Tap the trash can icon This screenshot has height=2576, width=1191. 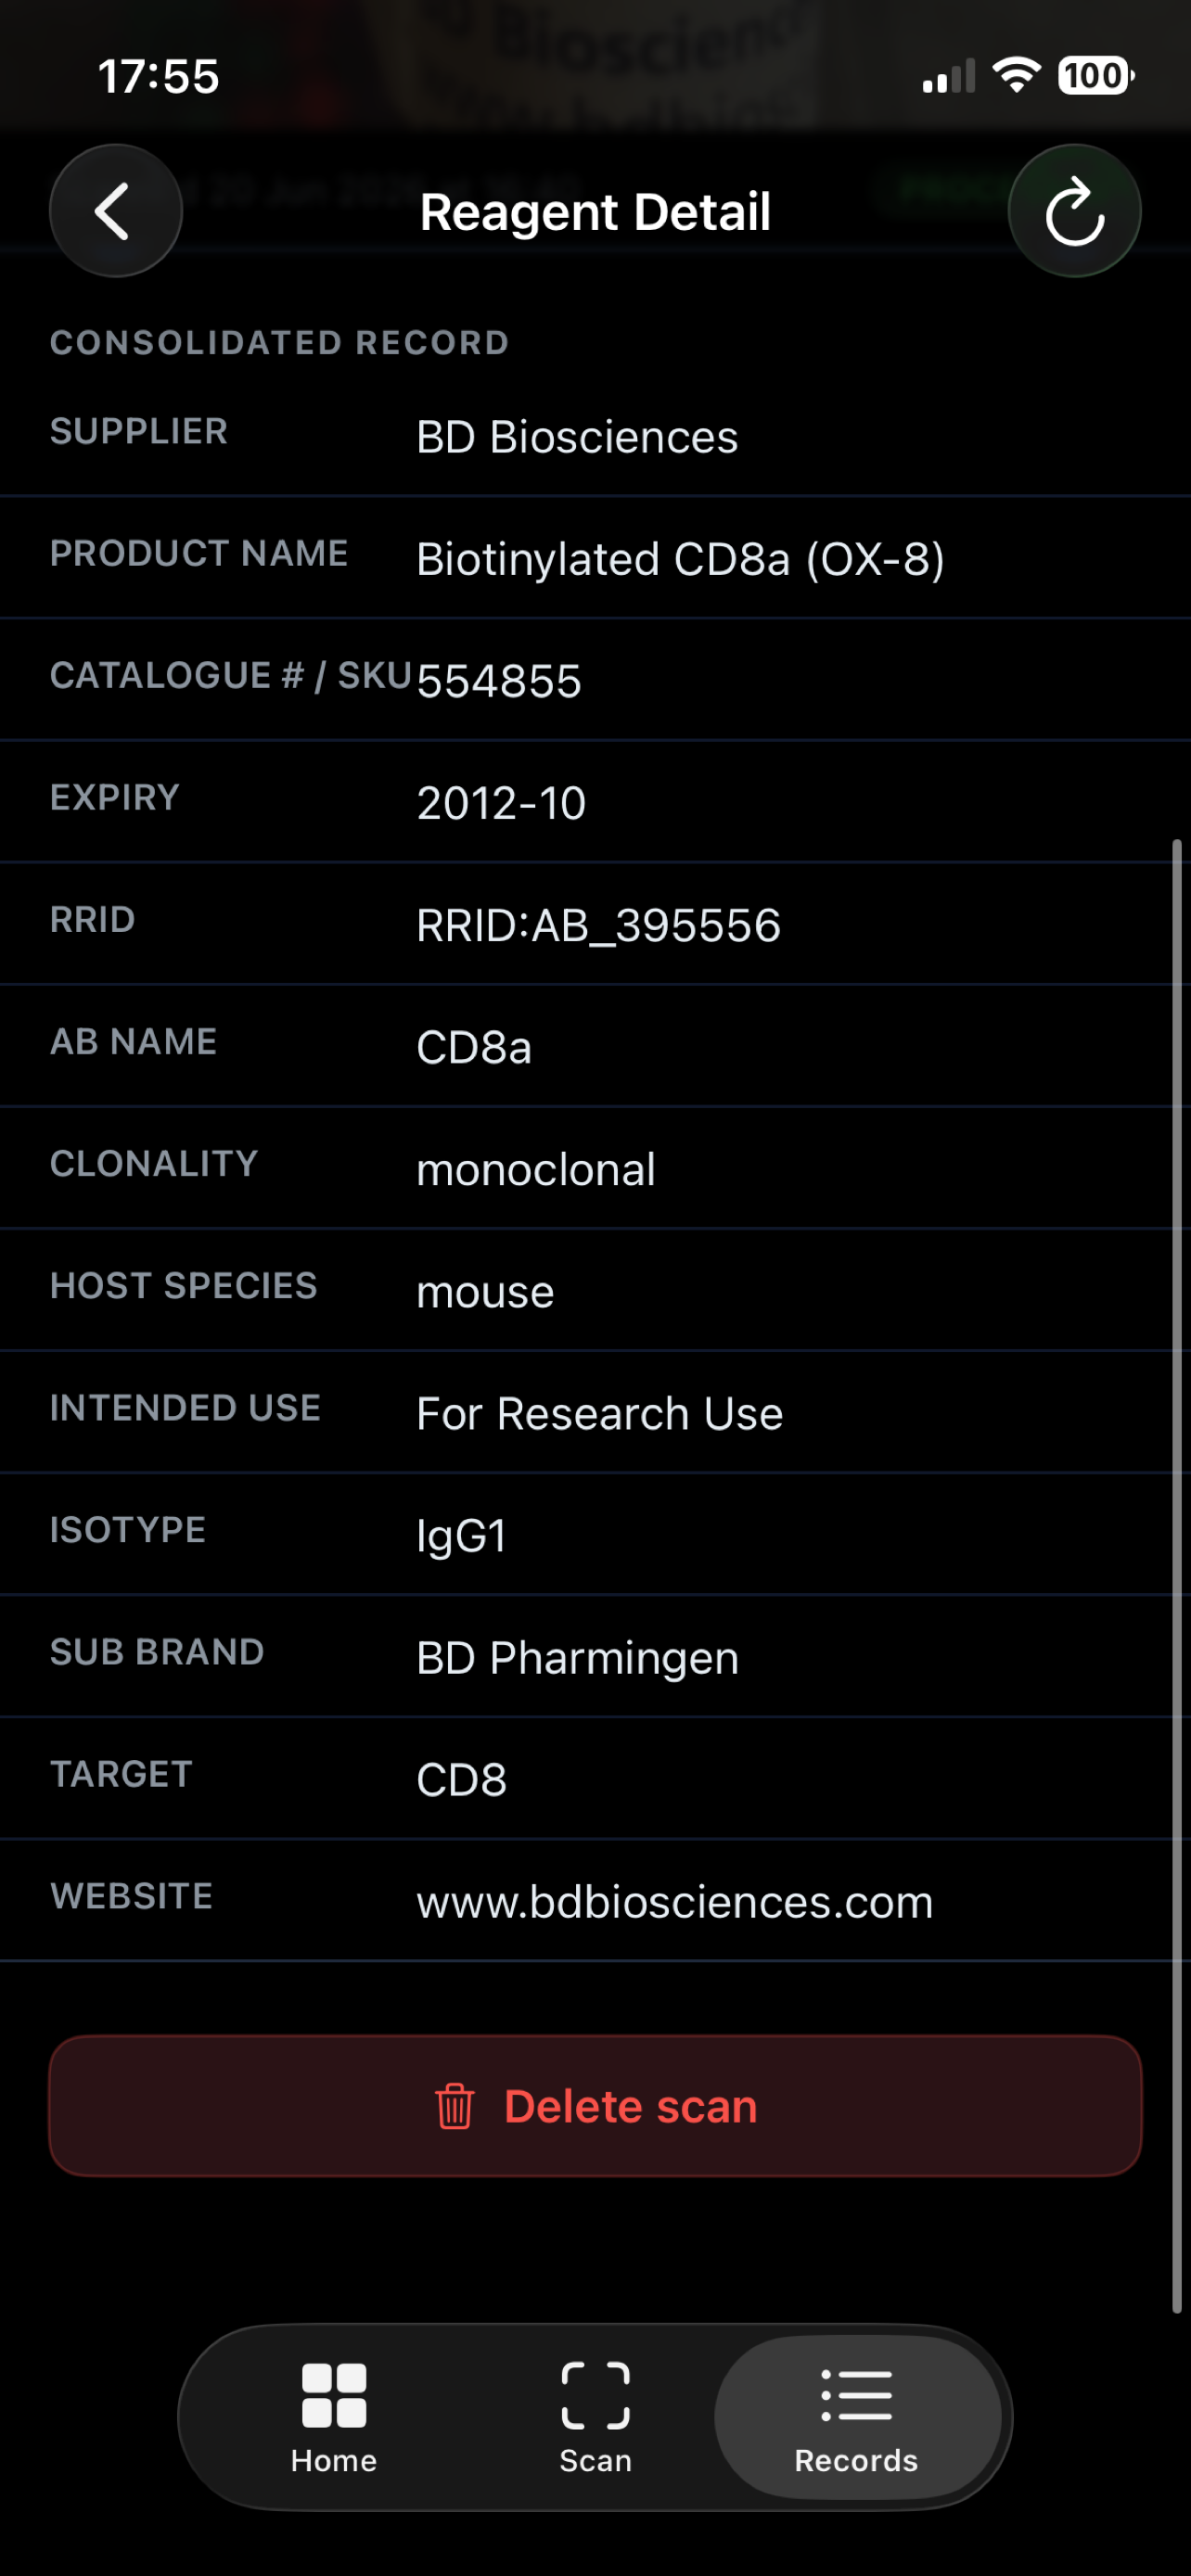point(454,2106)
